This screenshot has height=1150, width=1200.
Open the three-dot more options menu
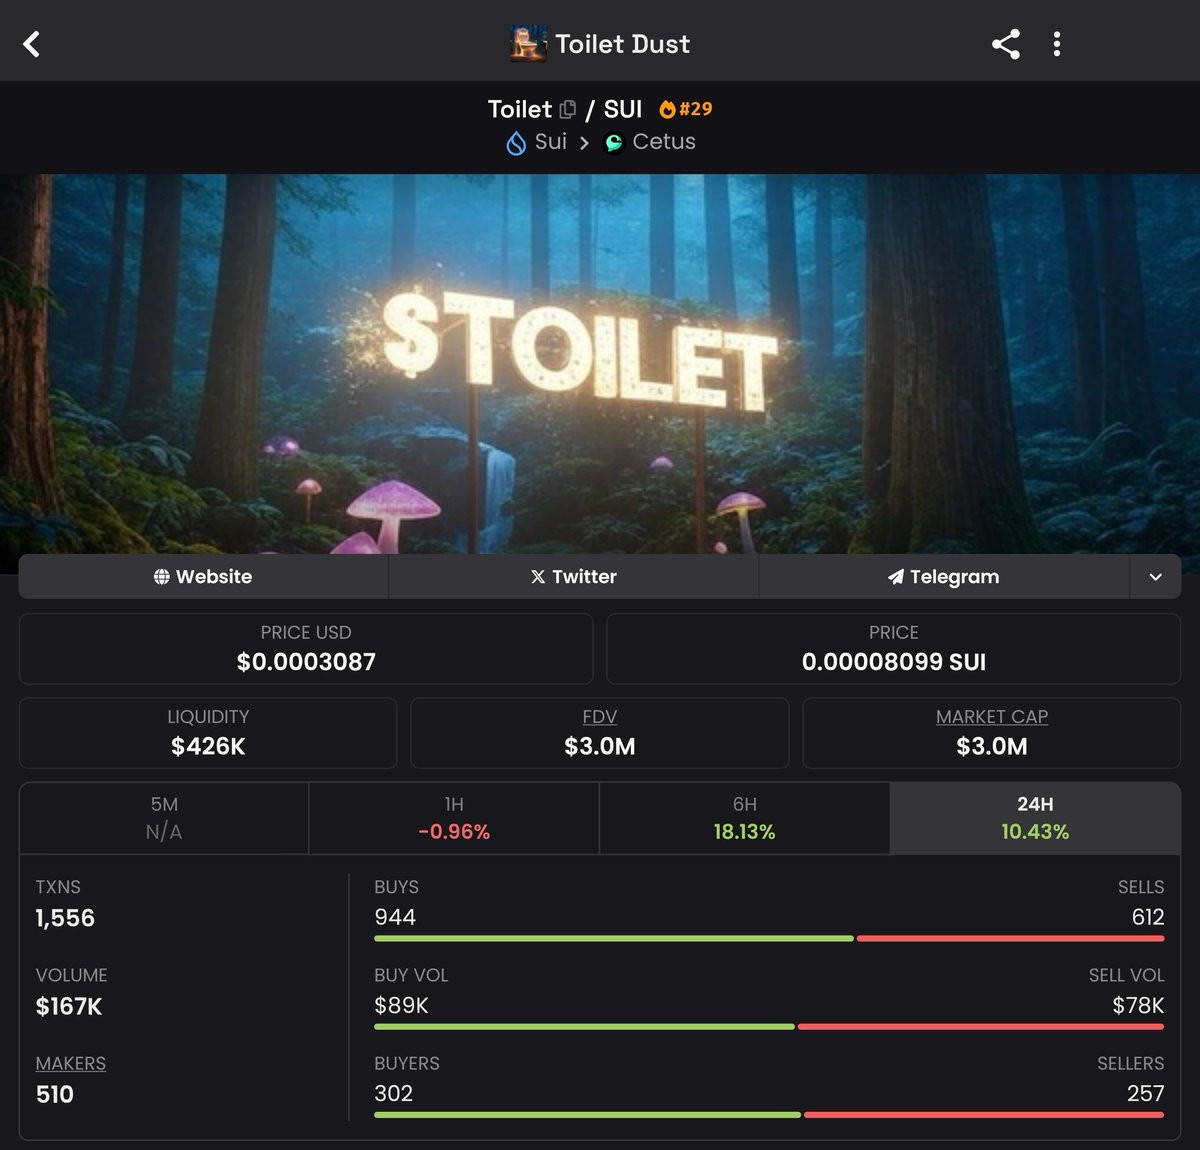[x=1057, y=44]
